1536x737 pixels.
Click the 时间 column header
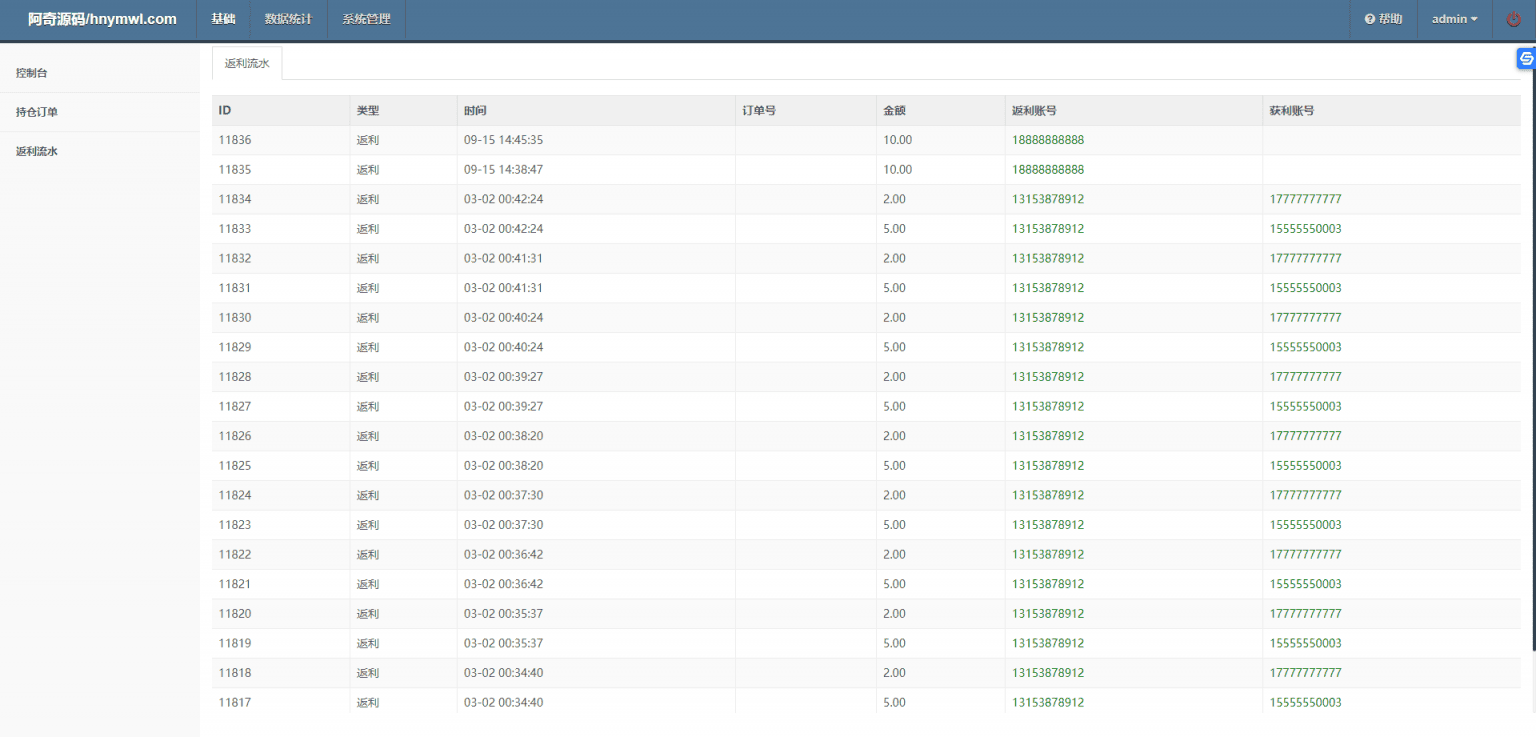(x=475, y=110)
